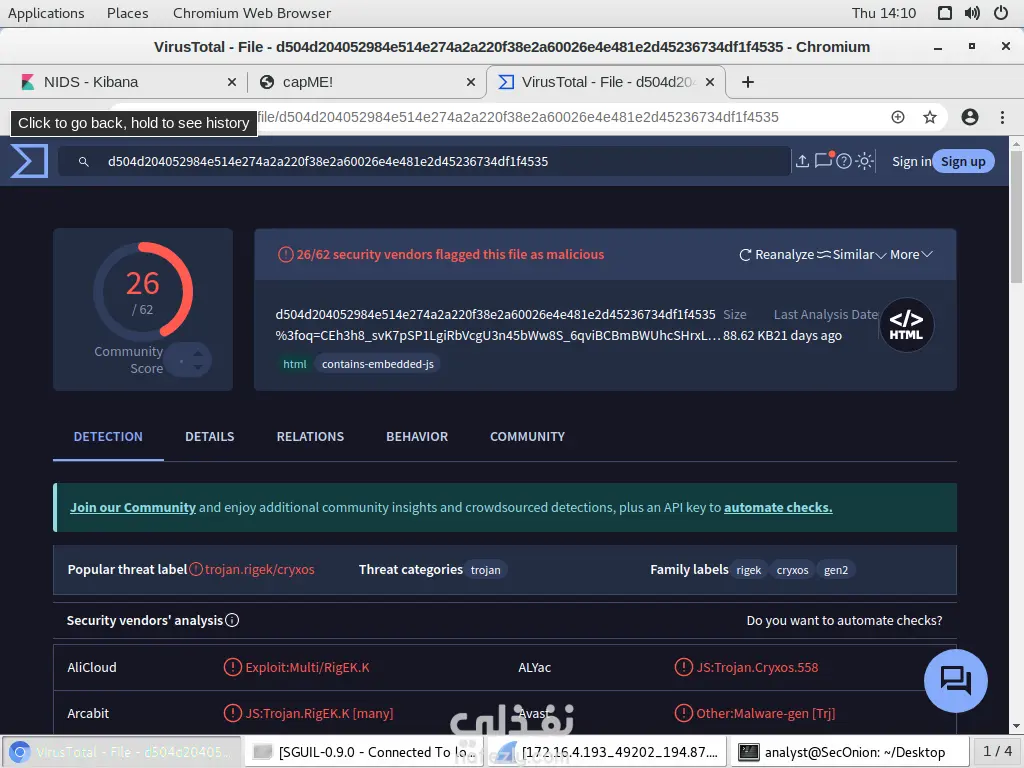Click the alert icon next to JS:Trojan.RigEK.K [many]
1024x768 pixels.
click(232, 712)
